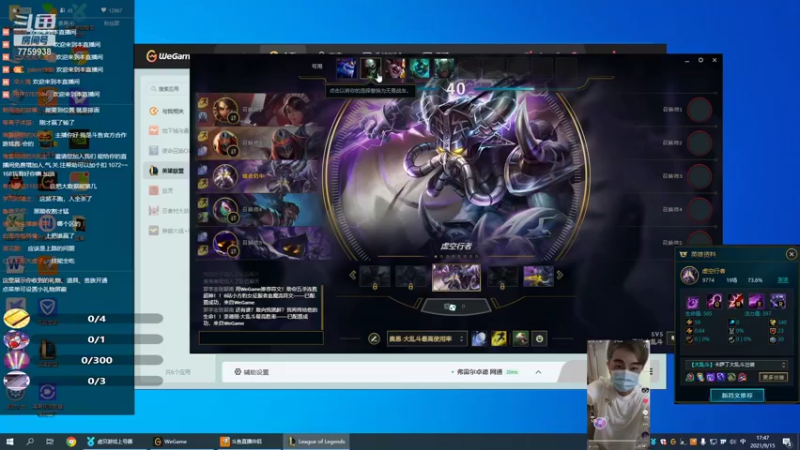Close the hero info panel
800x450 pixels.
tap(791, 254)
